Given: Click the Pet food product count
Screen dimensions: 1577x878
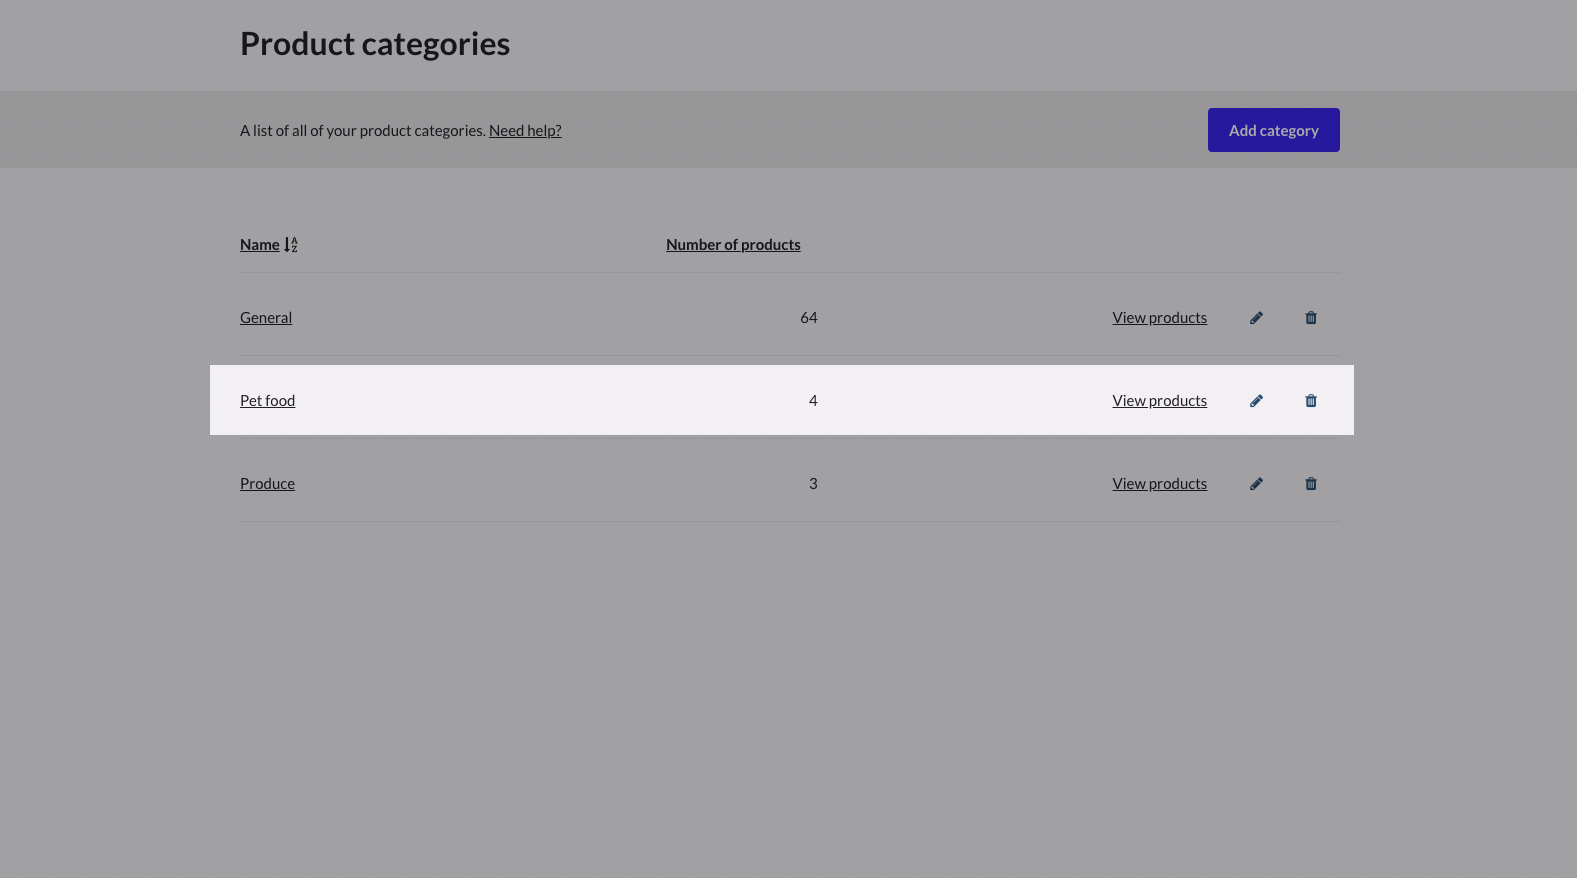Looking at the screenshot, I should pyautogui.click(x=813, y=400).
